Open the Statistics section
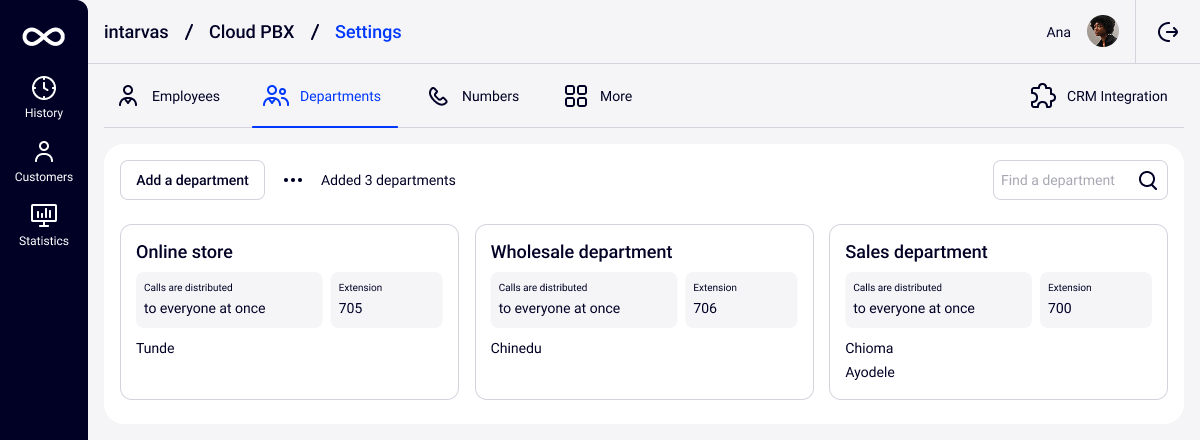Image resolution: width=1200 pixels, height=440 pixels. point(44,226)
